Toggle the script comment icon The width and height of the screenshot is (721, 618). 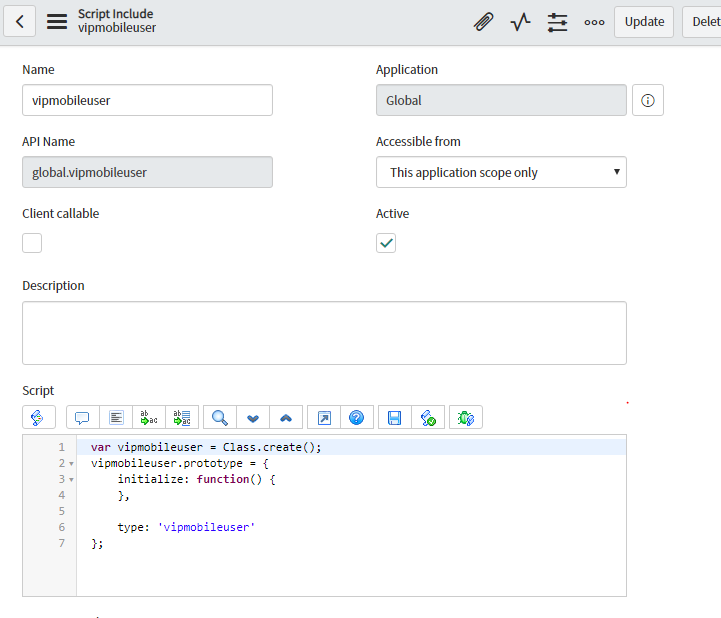tap(83, 417)
